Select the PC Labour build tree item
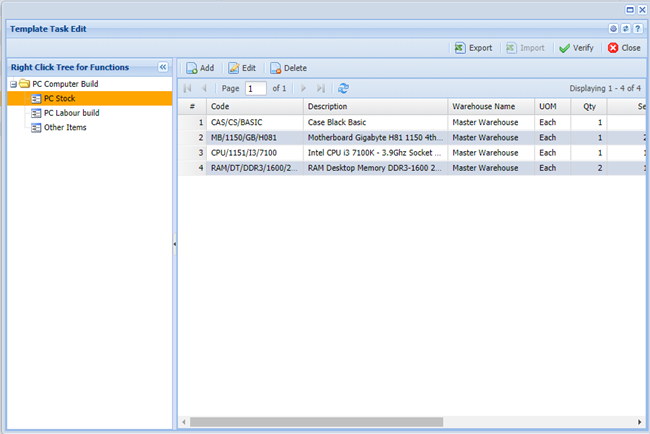 pyautogui.click(x=71, y=113)
